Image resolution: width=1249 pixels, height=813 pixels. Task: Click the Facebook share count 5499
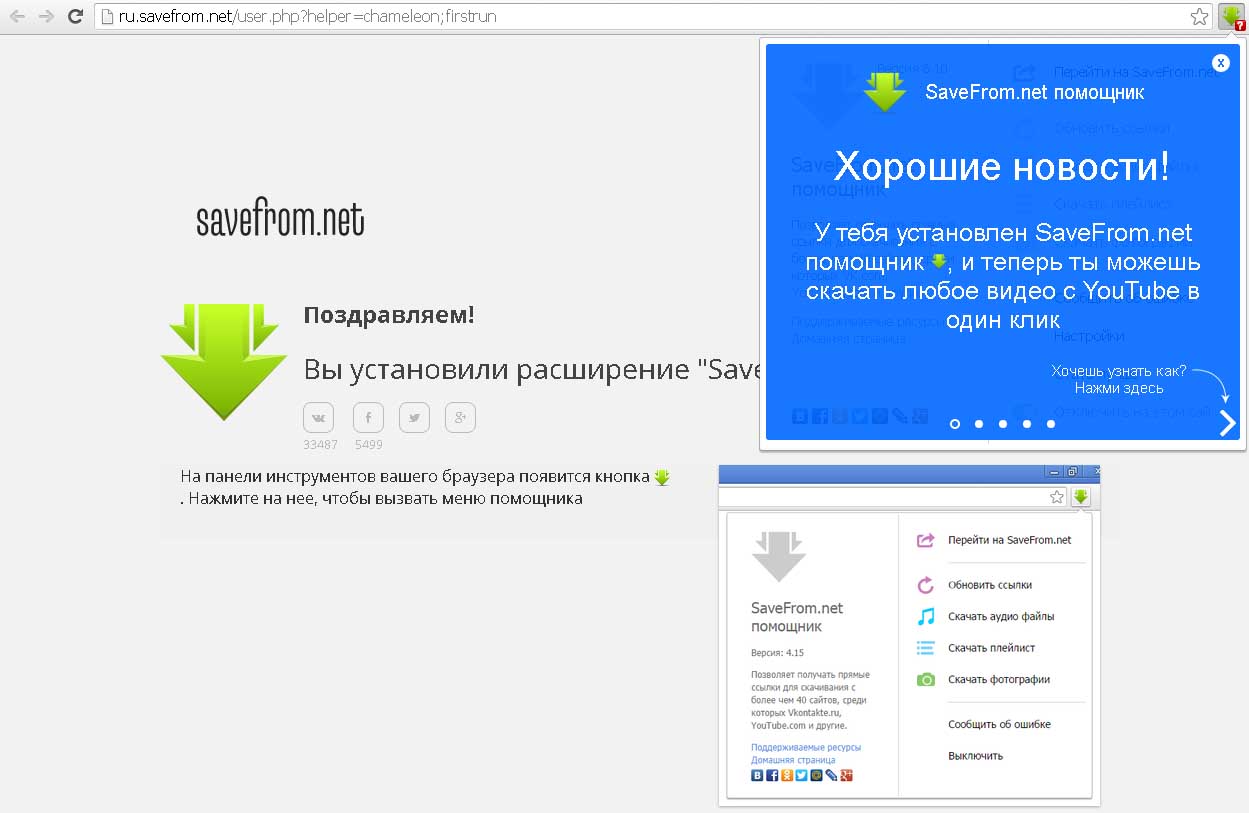pos(369,445)
